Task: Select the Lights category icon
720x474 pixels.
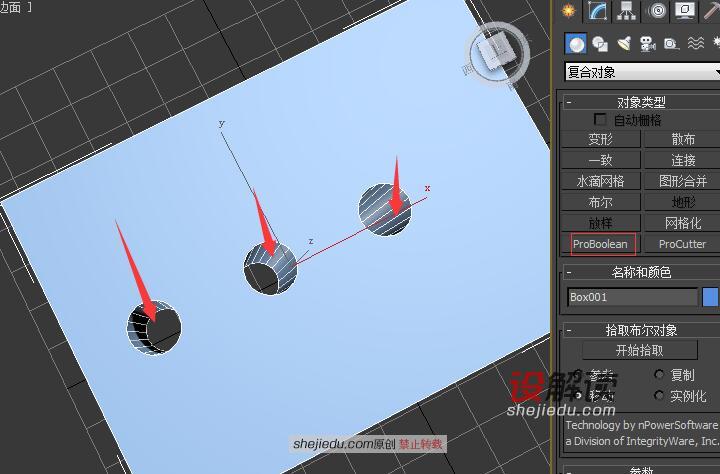Action: 624,44
